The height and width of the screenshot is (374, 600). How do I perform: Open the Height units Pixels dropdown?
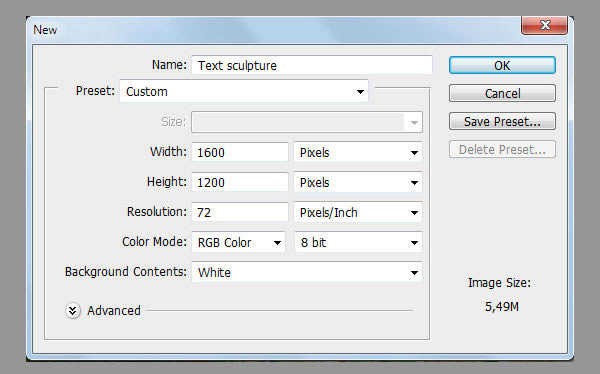(358, 182)
